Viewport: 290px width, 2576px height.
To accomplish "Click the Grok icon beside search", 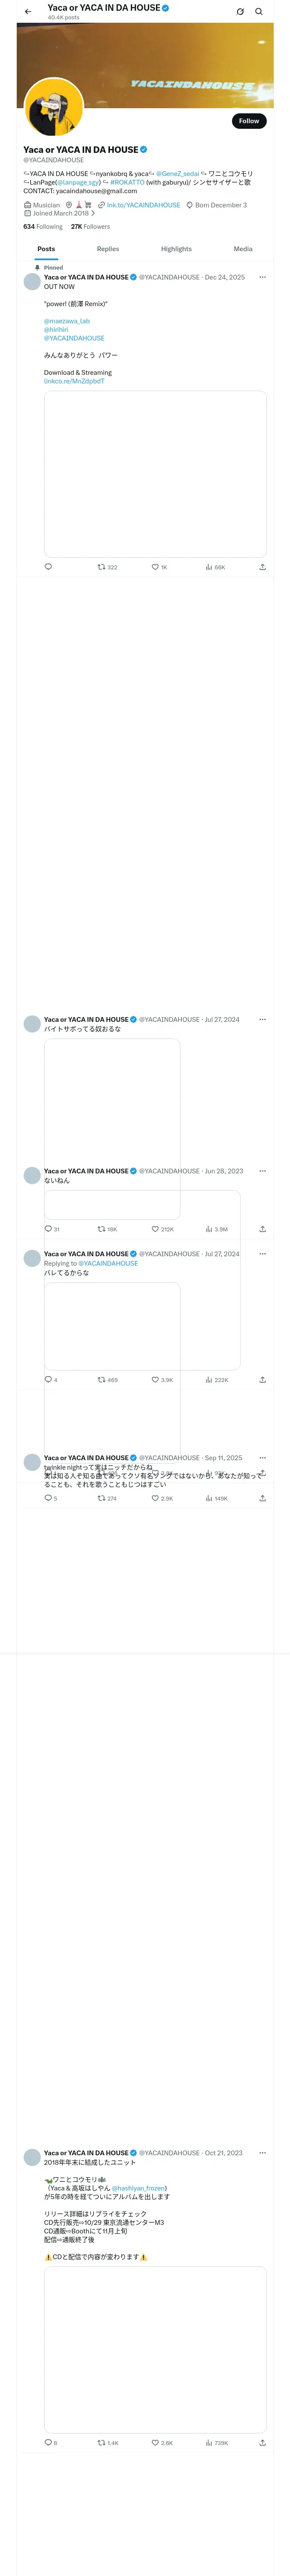I will pyautogui.click(x=240, y=12).
